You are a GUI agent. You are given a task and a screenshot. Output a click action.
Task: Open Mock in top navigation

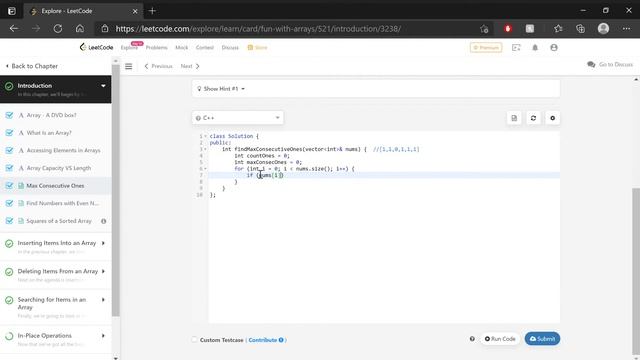[x=182, y=47]
